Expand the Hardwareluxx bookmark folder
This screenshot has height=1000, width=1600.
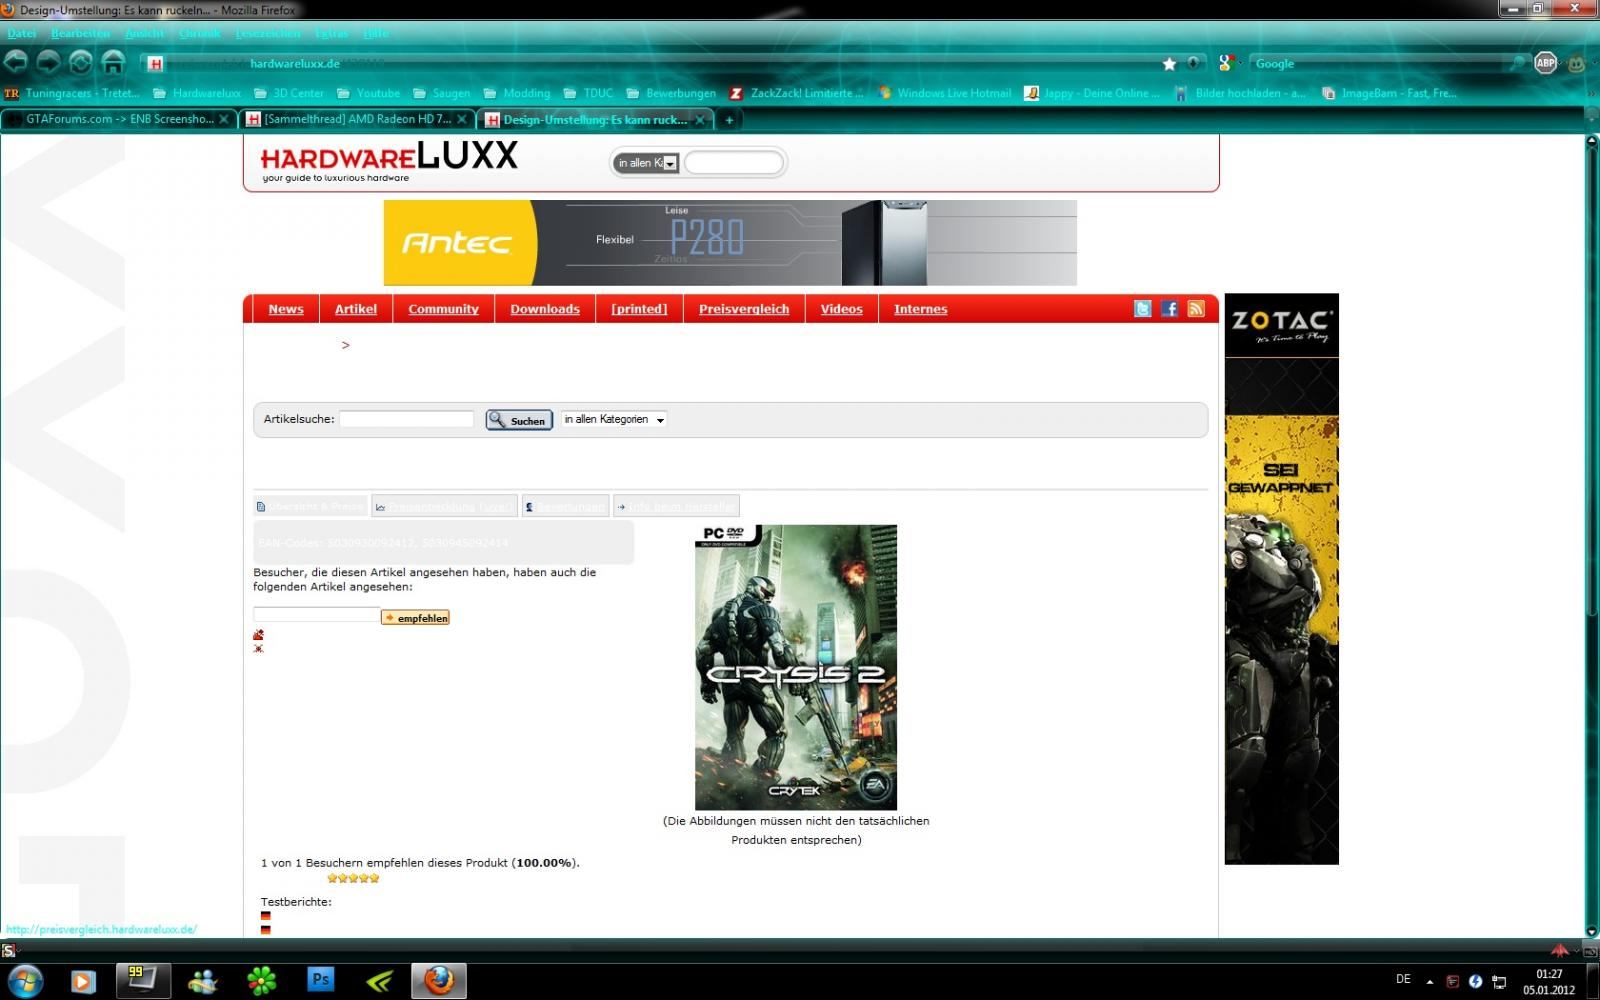[197, 93]
